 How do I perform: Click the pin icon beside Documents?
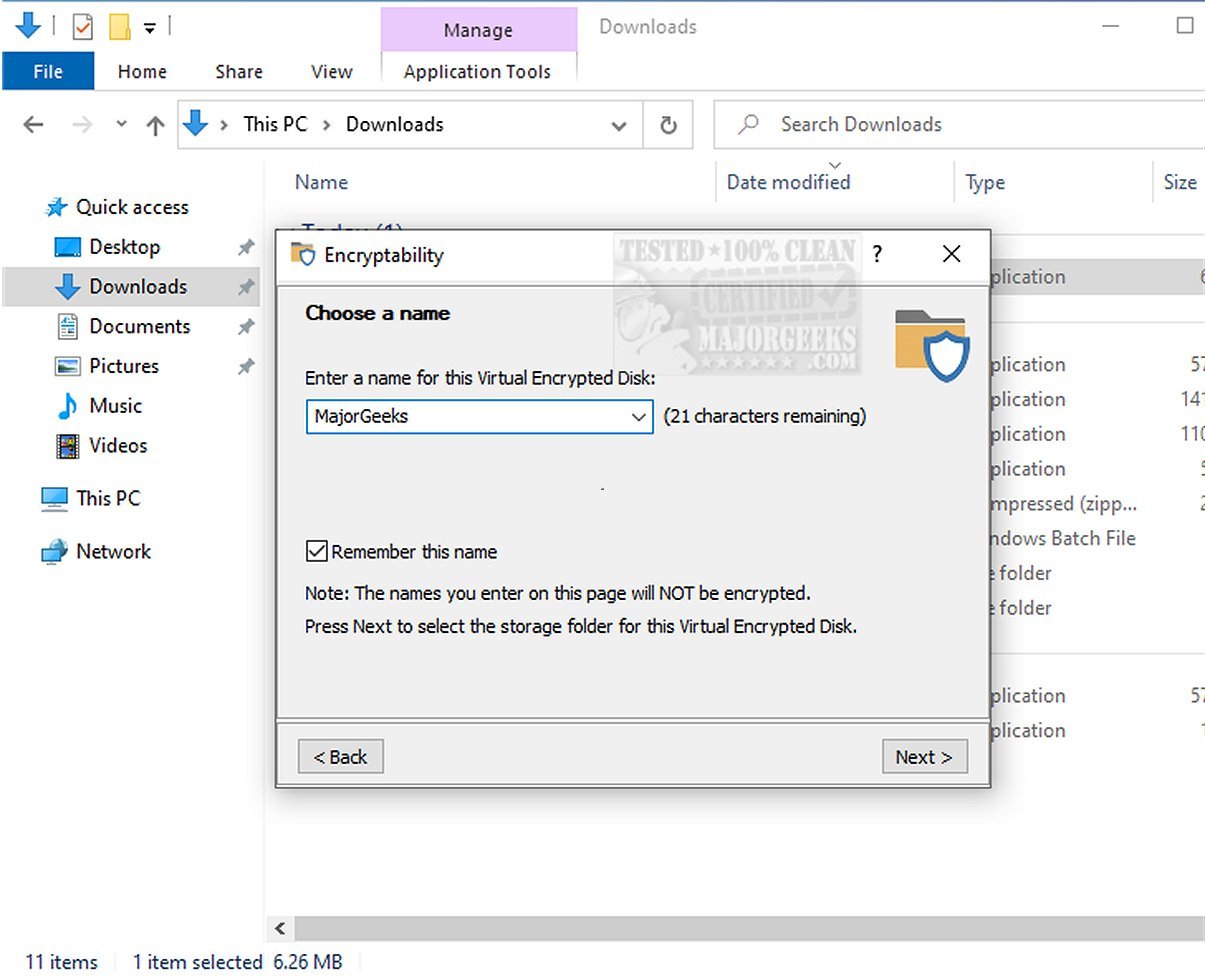coord(245,327)
